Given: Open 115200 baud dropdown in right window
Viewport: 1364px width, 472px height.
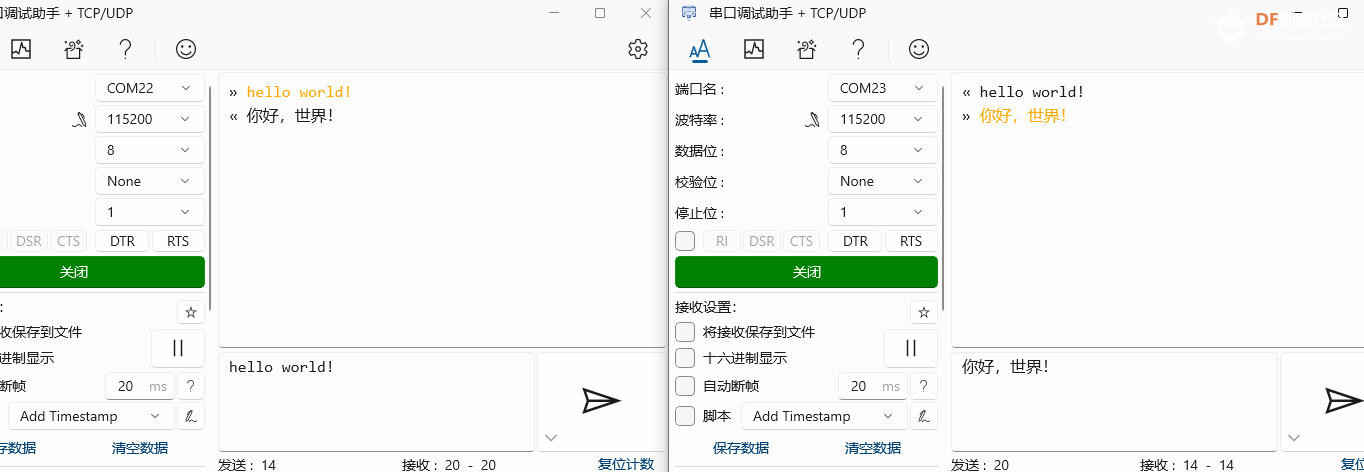Looking at the screenshot, I should tap(883, 119).
